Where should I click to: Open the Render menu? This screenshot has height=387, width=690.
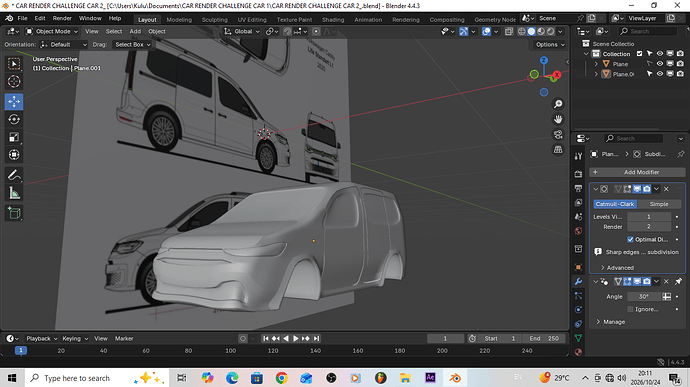[x=62, y=18]
